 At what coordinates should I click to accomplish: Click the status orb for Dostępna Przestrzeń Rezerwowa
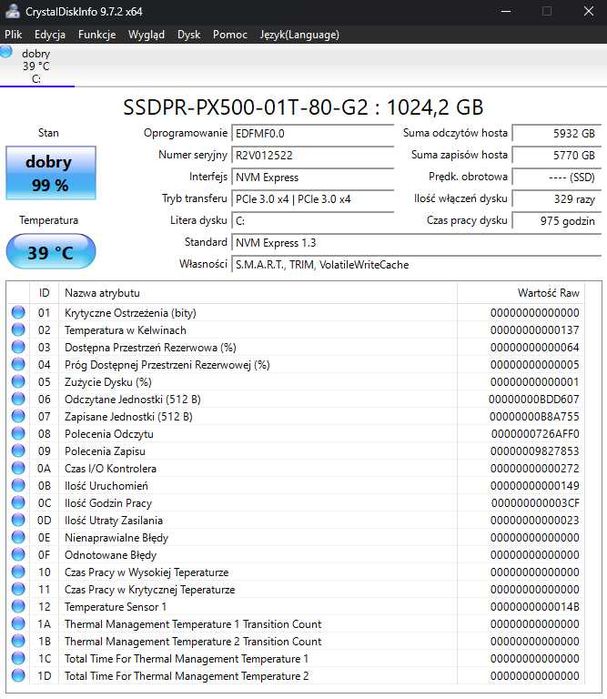(18, 347)
